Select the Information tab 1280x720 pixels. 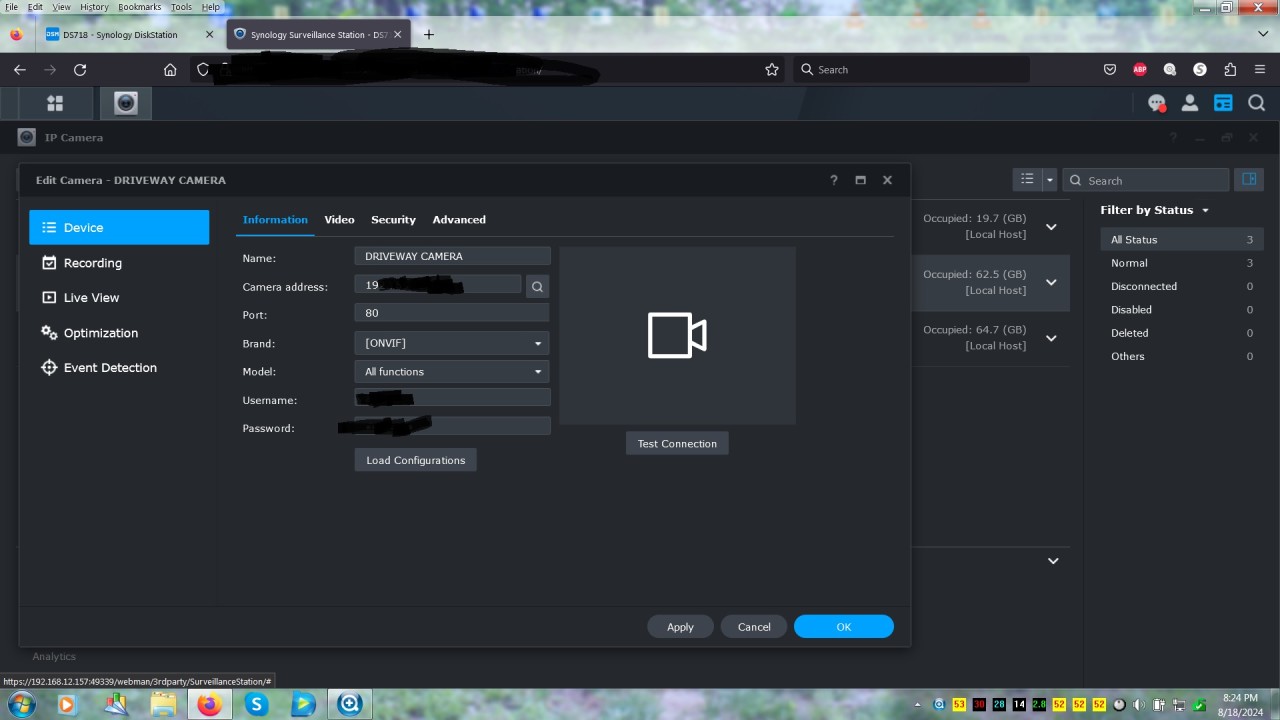tap(275, 219)
